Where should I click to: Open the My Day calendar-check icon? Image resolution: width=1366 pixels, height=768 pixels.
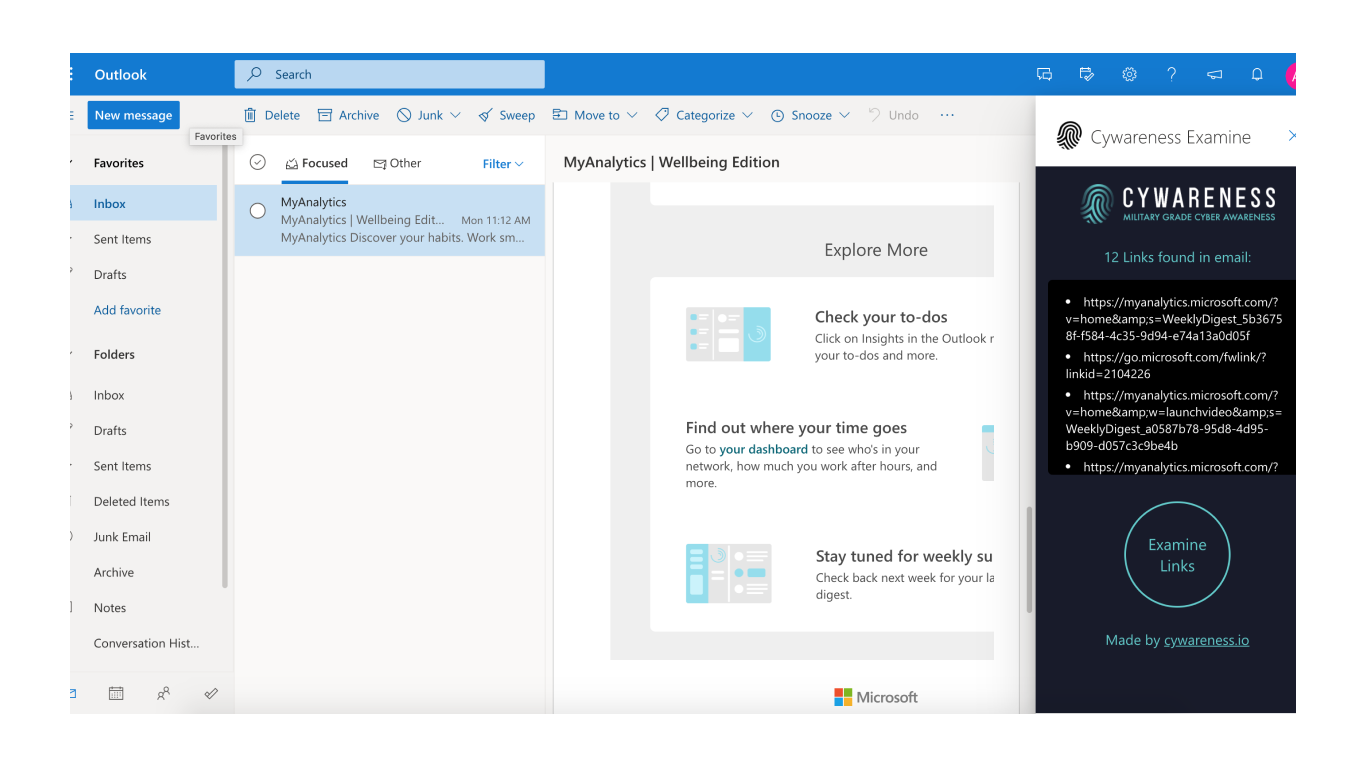point(1087,74)
